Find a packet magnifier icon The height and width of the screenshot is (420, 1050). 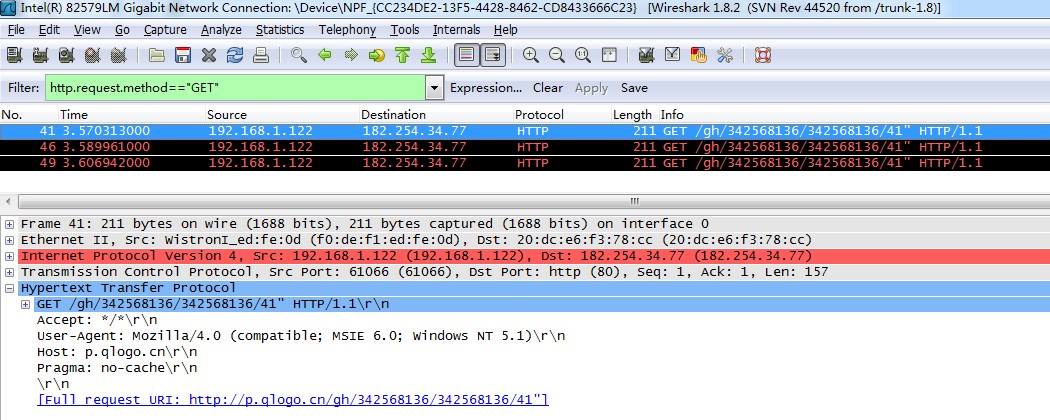299,55
